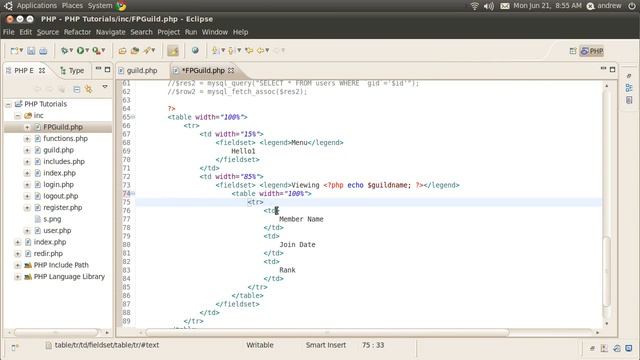Expand the functions.php tree node
Screen dimensions: 640x360
click(27, 139)
